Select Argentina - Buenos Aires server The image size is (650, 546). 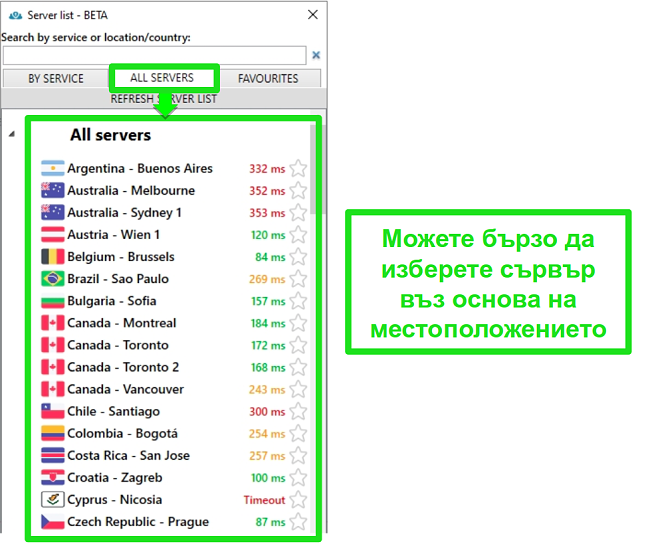point(140,168)
